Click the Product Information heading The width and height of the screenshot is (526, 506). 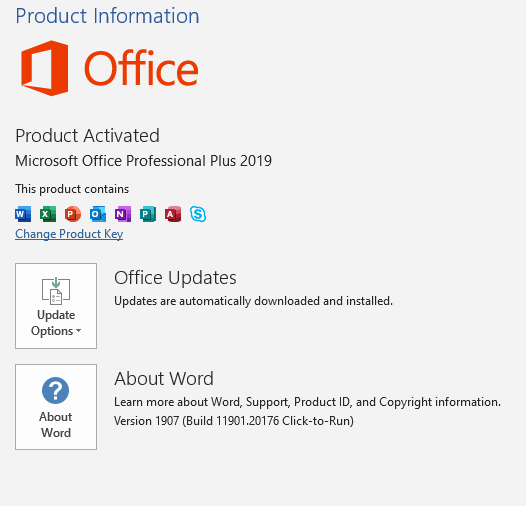(x=107, y=16)
